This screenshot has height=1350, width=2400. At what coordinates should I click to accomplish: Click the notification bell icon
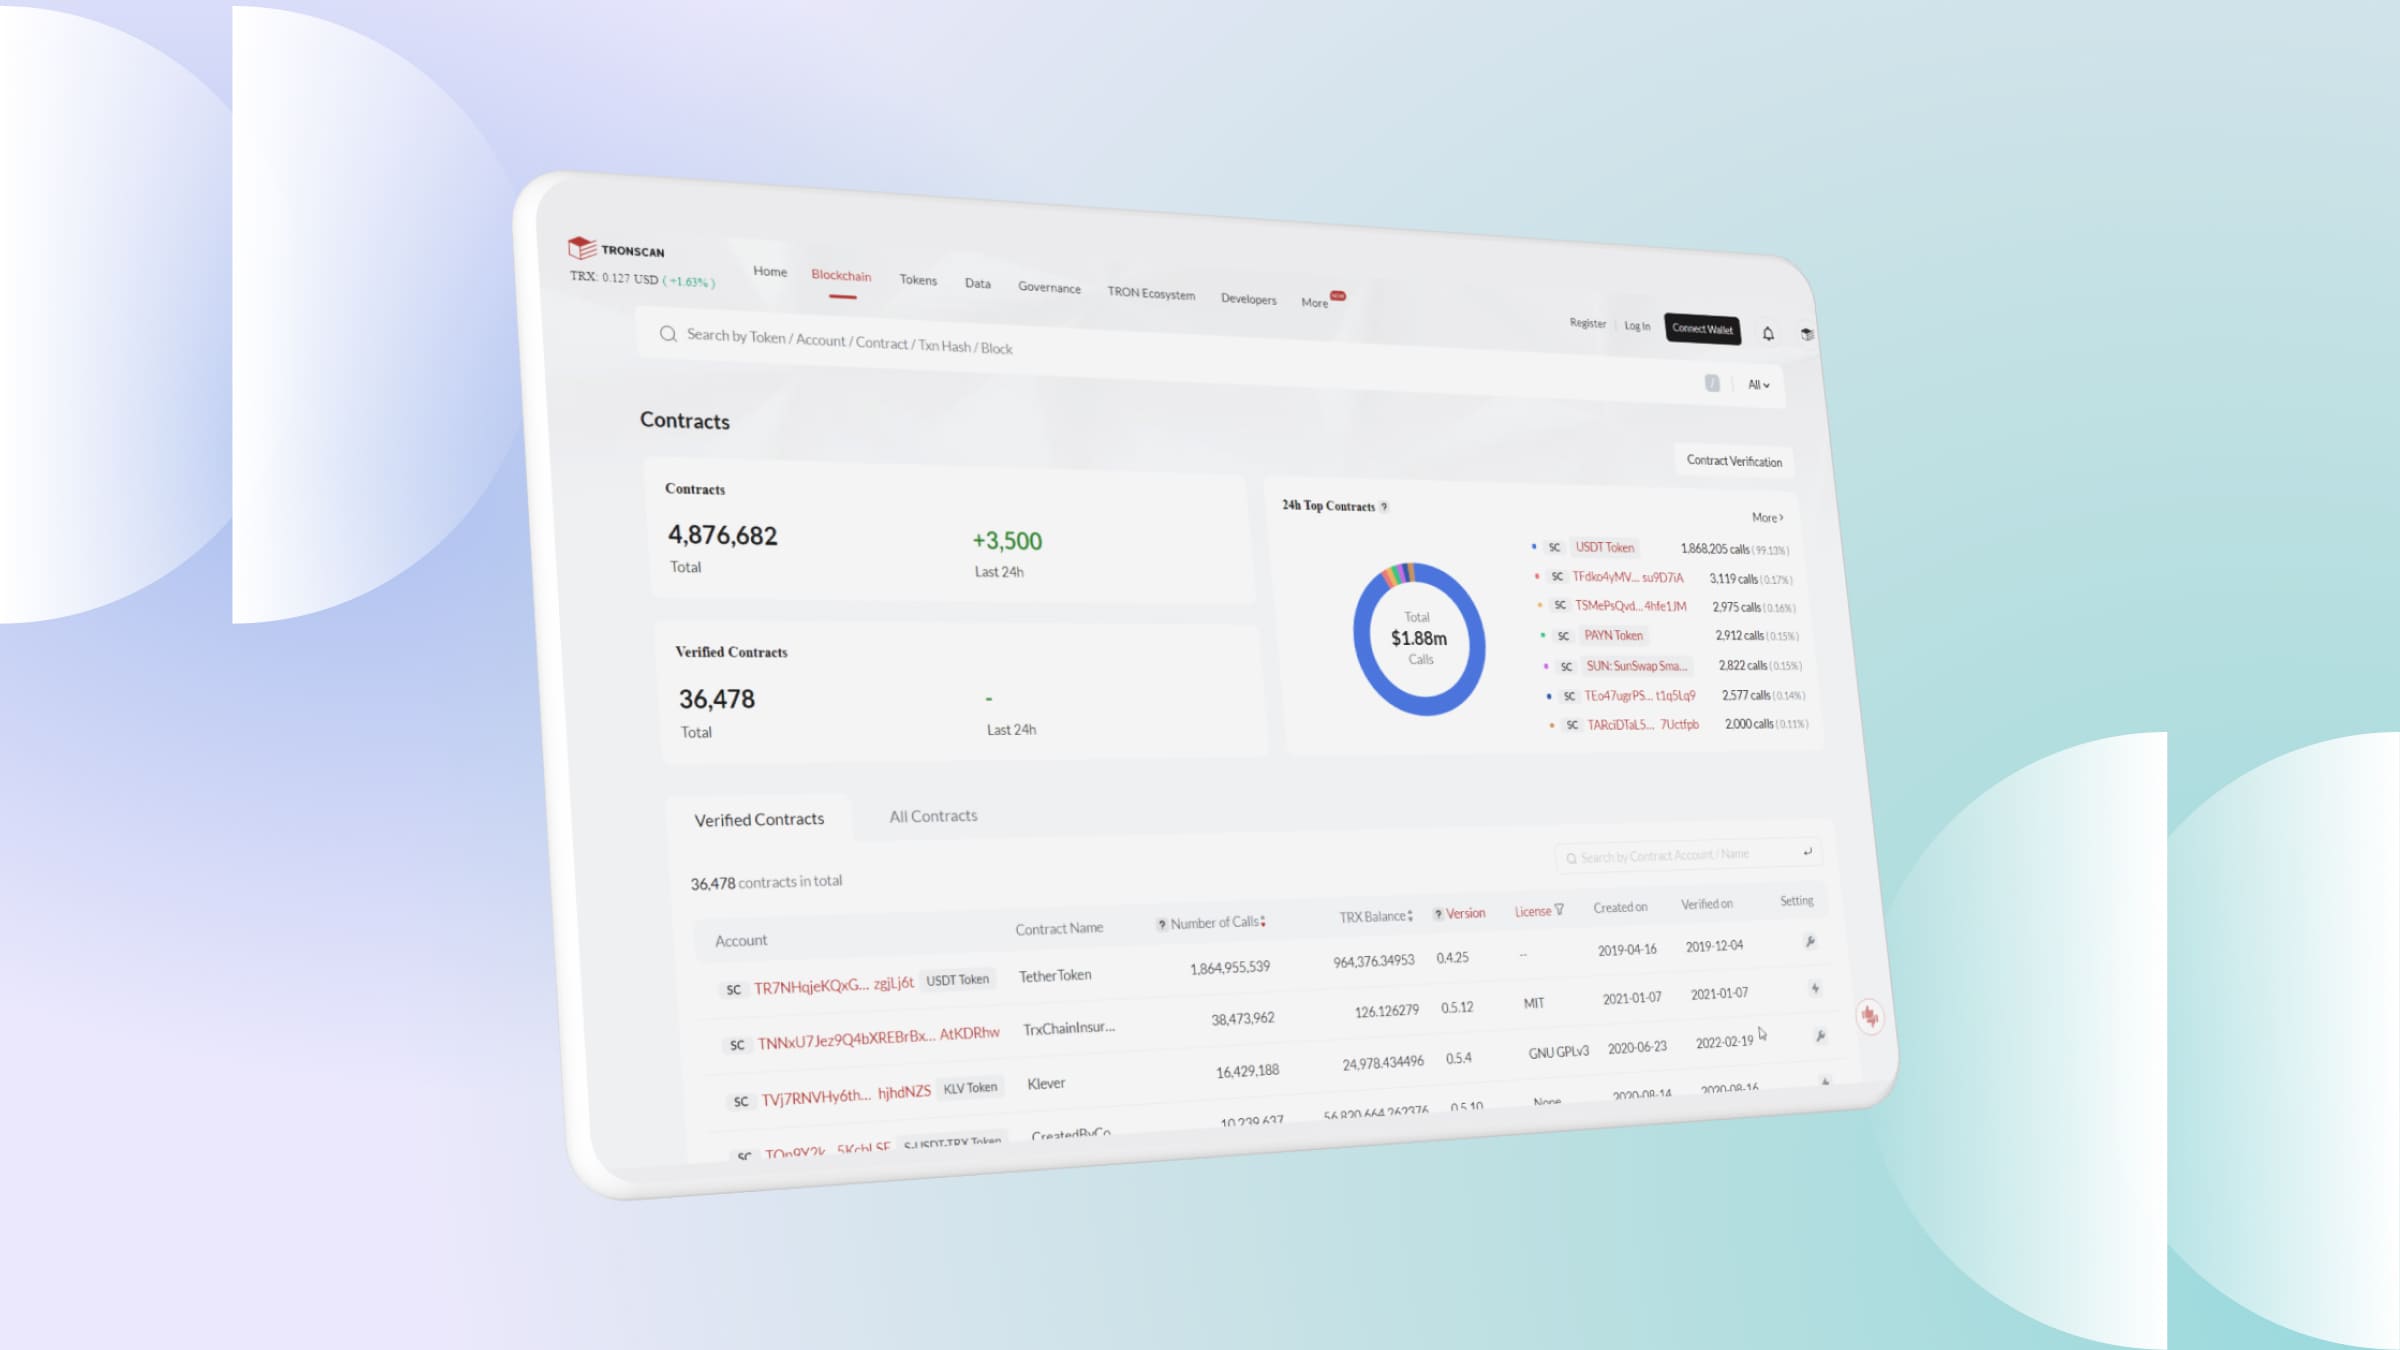1769,330
